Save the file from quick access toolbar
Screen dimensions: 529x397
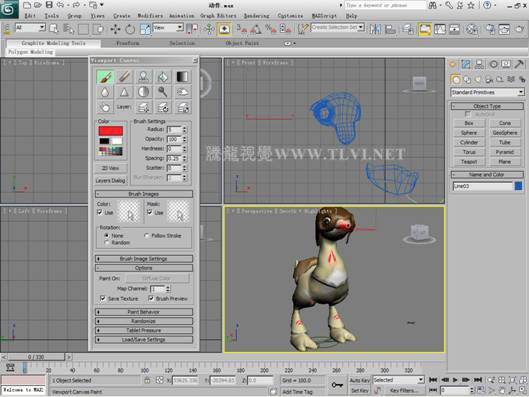coord(49,5)
